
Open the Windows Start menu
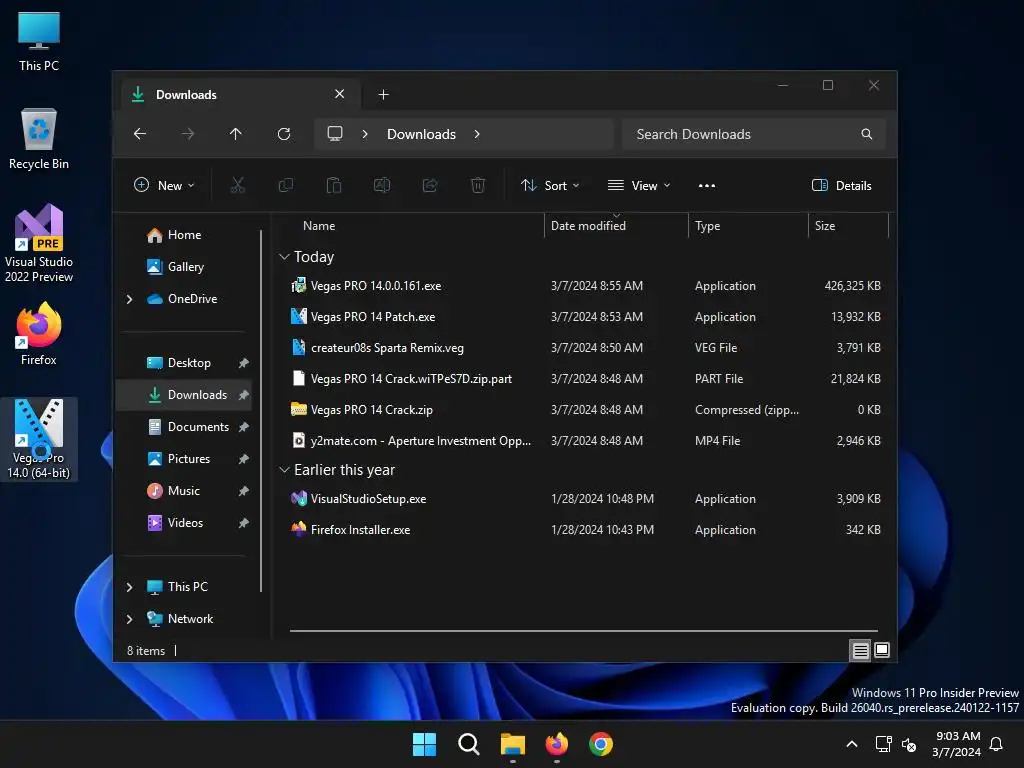424,744
